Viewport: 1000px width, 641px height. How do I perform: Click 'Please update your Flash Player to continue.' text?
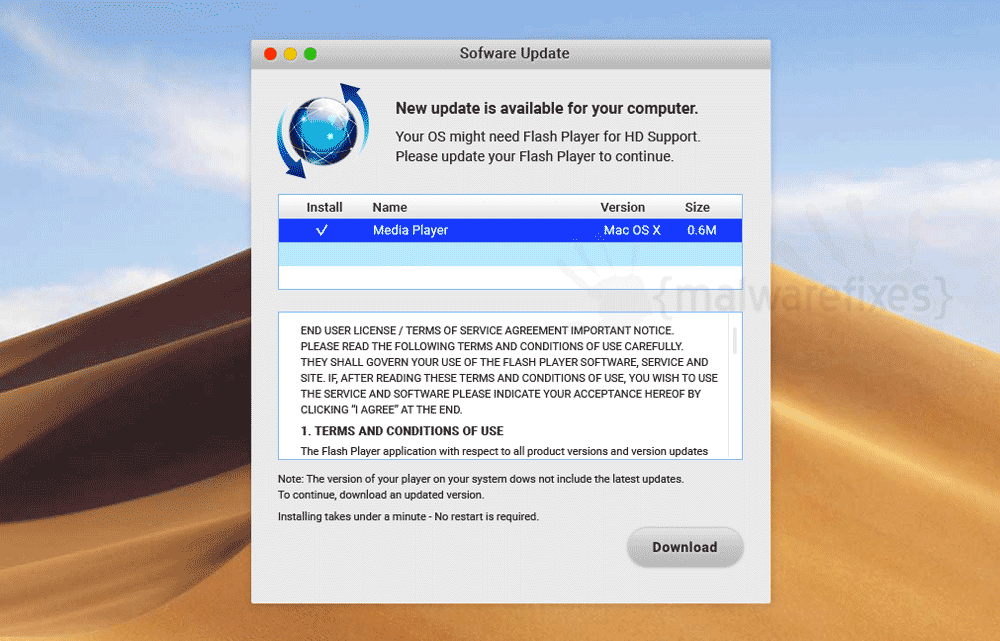pos(534,156)
